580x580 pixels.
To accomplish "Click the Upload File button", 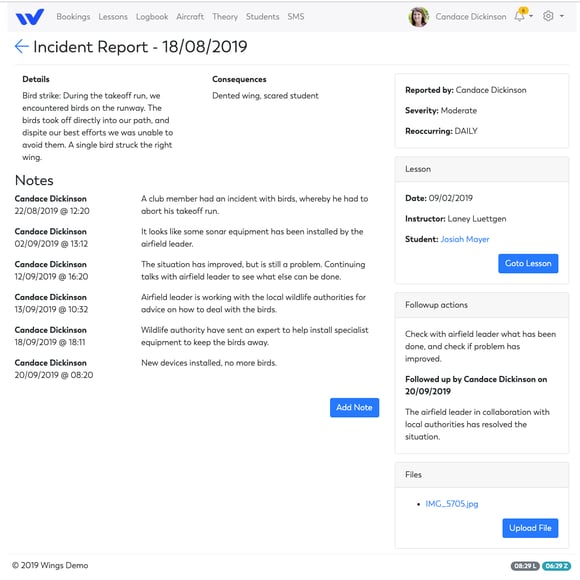I will point(530,528).
